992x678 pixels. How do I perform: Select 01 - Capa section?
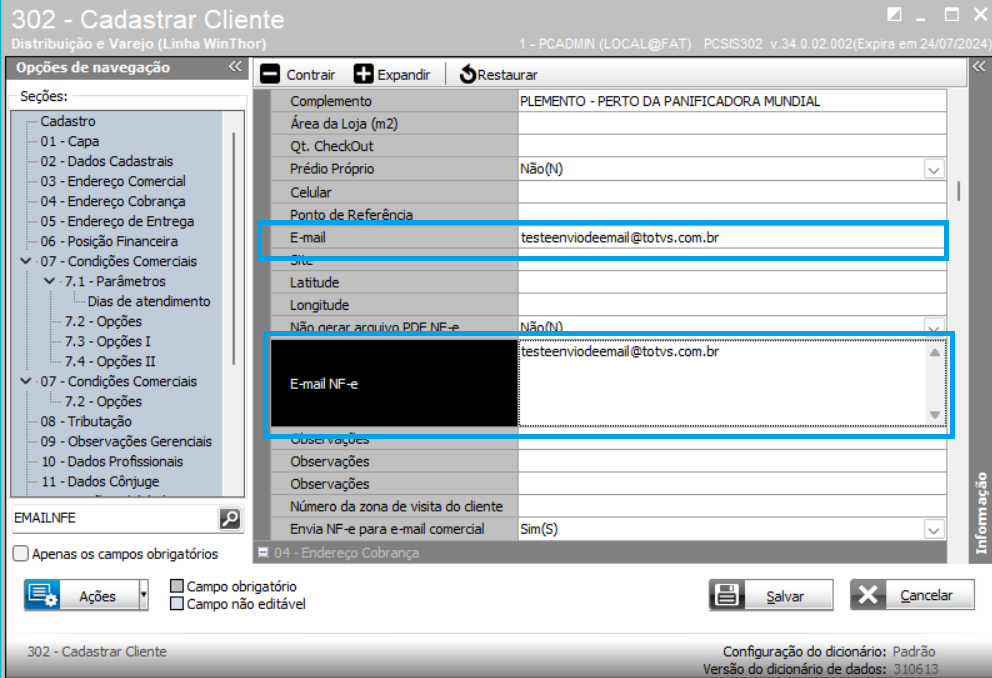click(x=70, y=141)
